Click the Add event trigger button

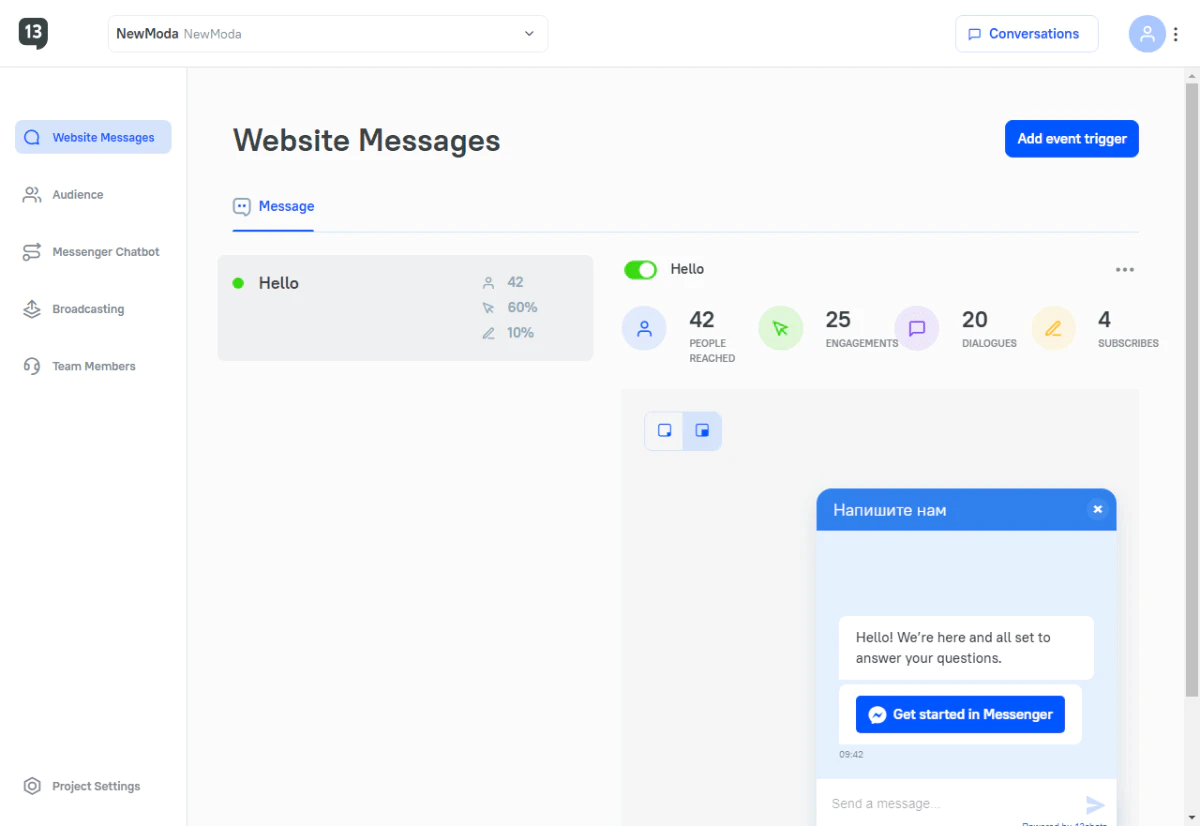(1072, 139)
